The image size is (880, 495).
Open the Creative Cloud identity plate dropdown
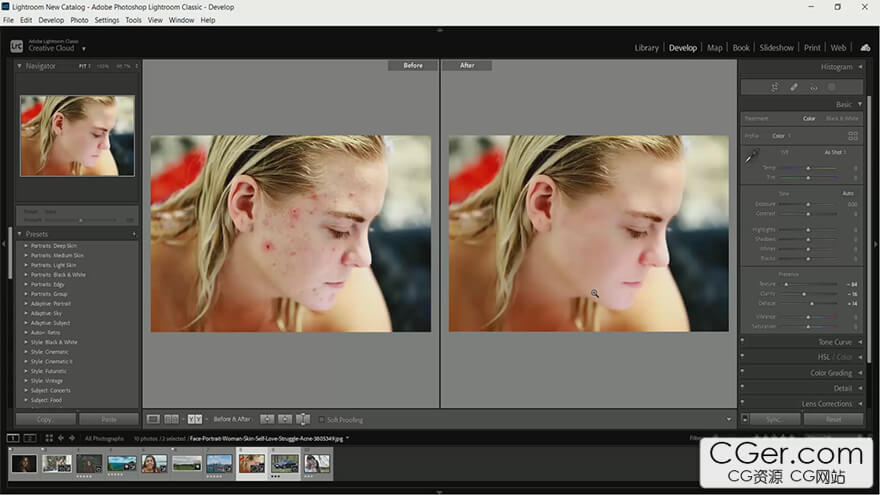(x=84, y=49)
